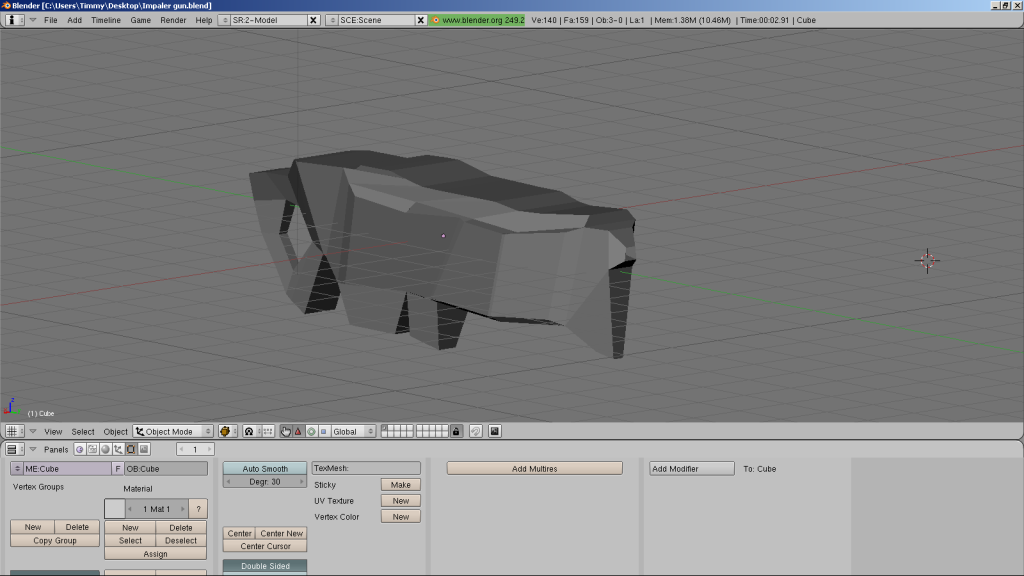Click the render this window icon
The height and width of the screenshot is (576, 1024).
[494, 431]
